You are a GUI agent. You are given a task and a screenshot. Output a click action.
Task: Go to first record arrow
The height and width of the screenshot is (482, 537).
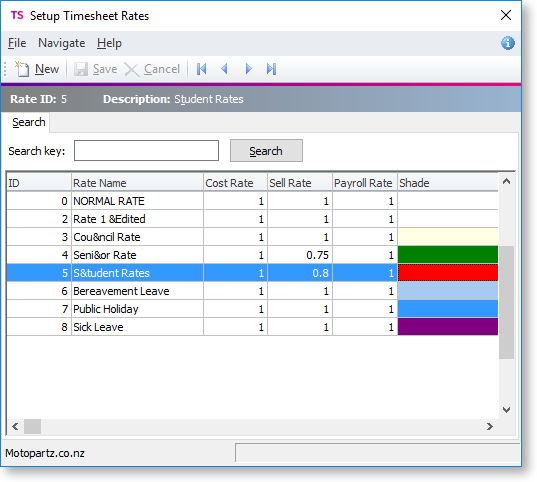coord(201,69)
